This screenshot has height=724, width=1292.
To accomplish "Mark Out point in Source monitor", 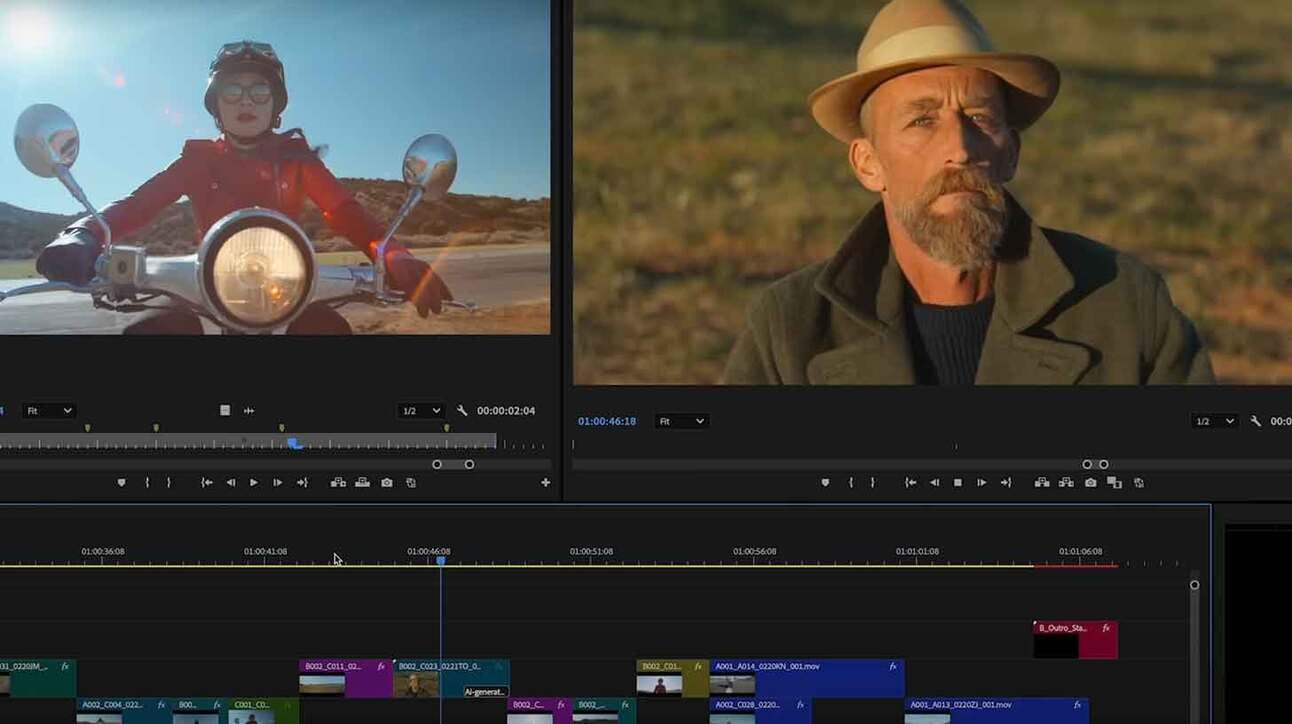I will pos(168,482).
